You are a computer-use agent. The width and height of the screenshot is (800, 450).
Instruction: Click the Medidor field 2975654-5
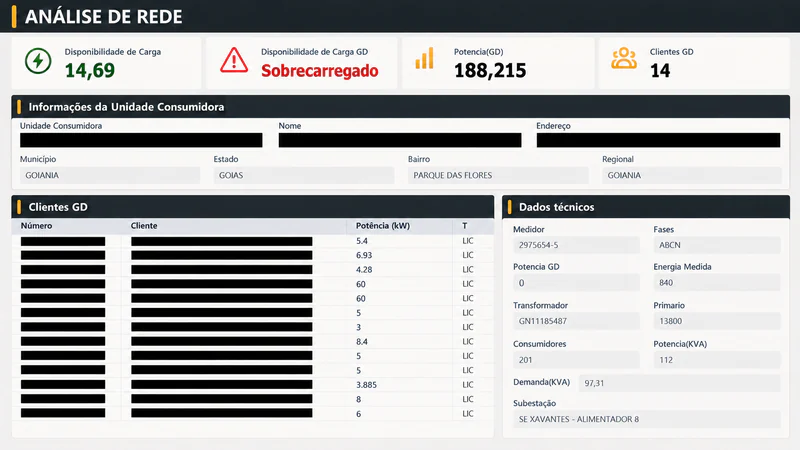[x=576, y=245]
